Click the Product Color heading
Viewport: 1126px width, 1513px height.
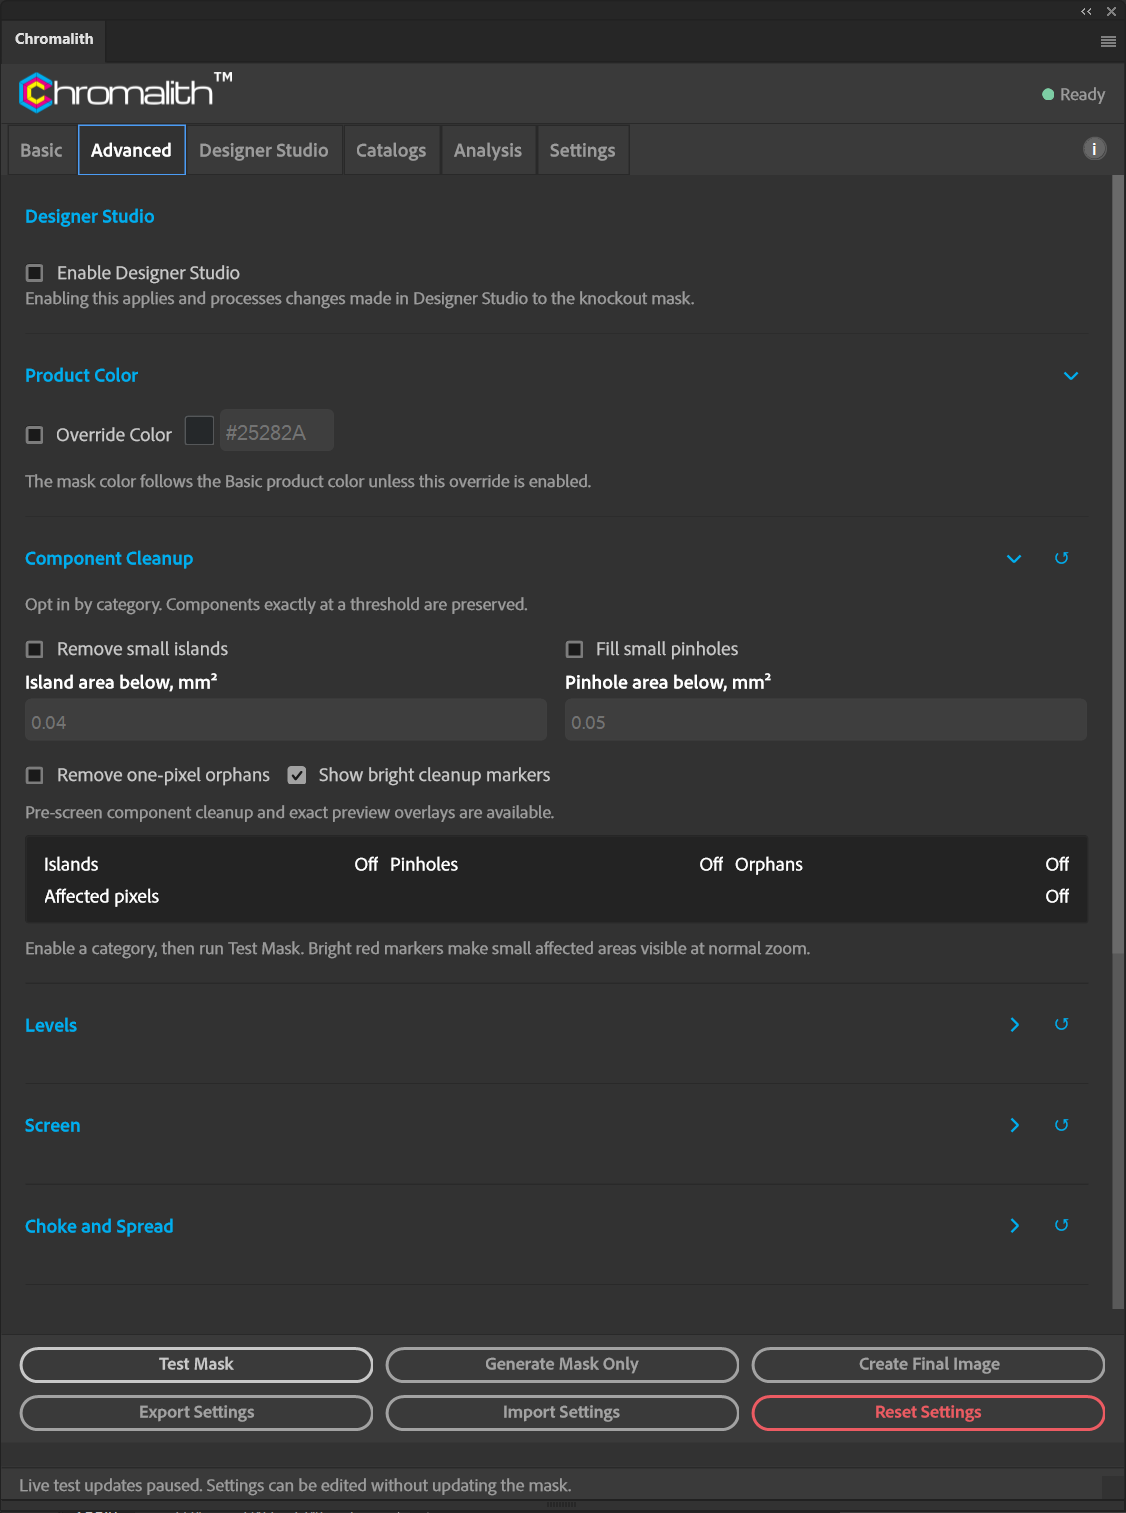coord(81,375)
